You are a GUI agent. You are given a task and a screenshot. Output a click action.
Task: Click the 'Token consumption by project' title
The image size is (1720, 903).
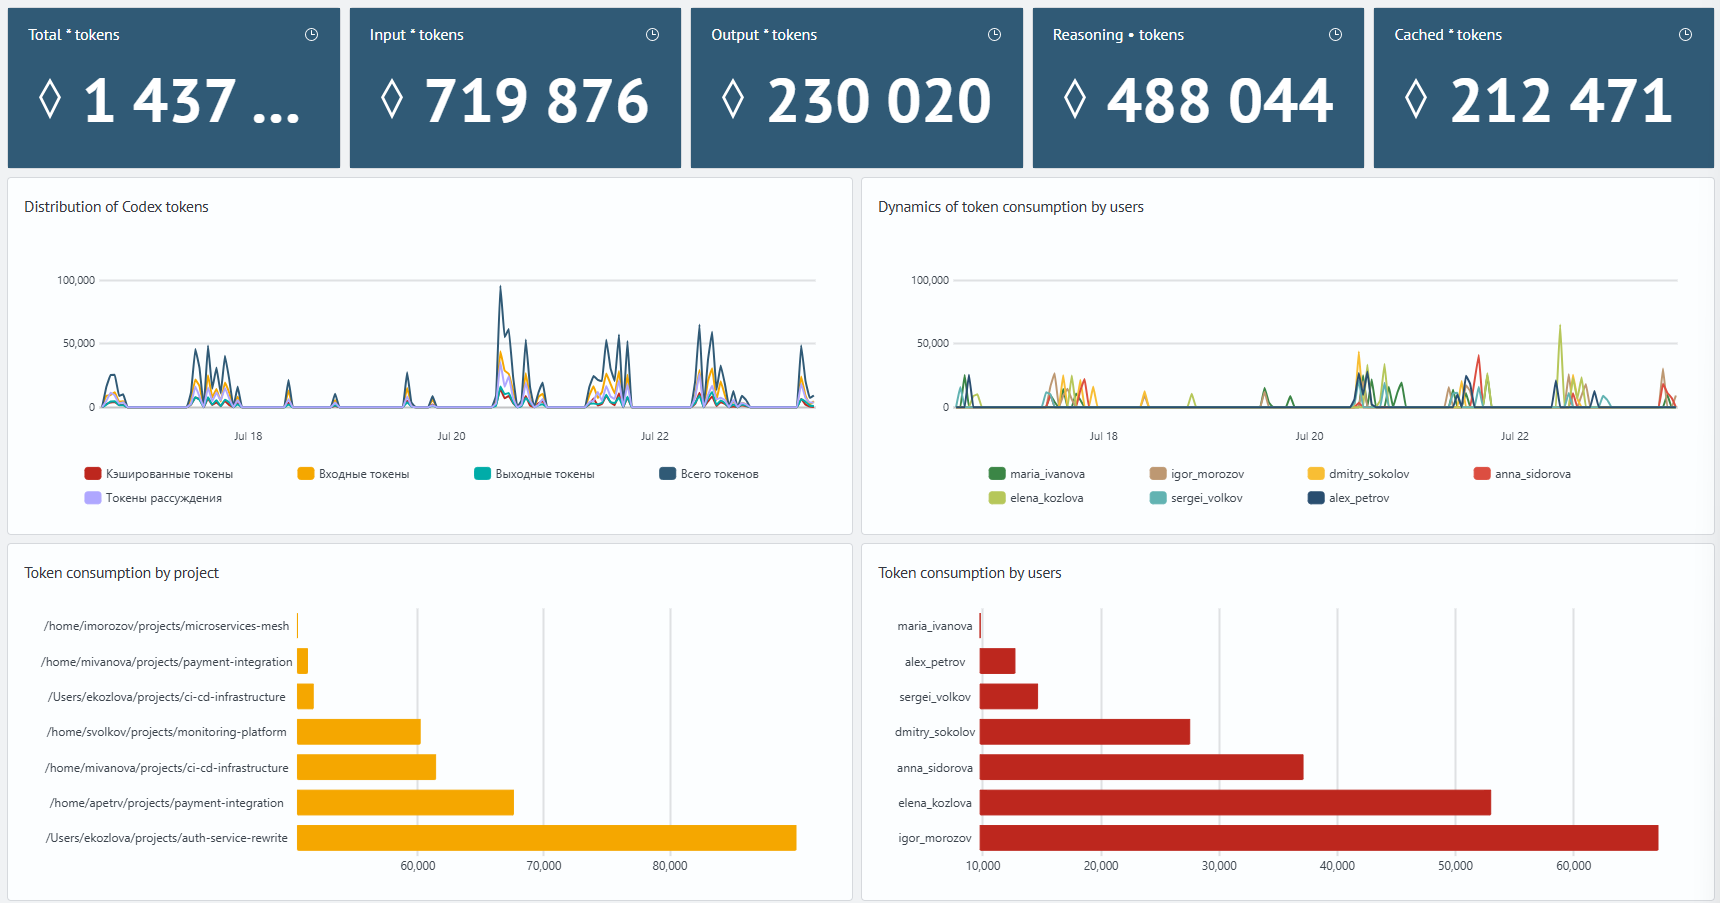coord(121,573)
